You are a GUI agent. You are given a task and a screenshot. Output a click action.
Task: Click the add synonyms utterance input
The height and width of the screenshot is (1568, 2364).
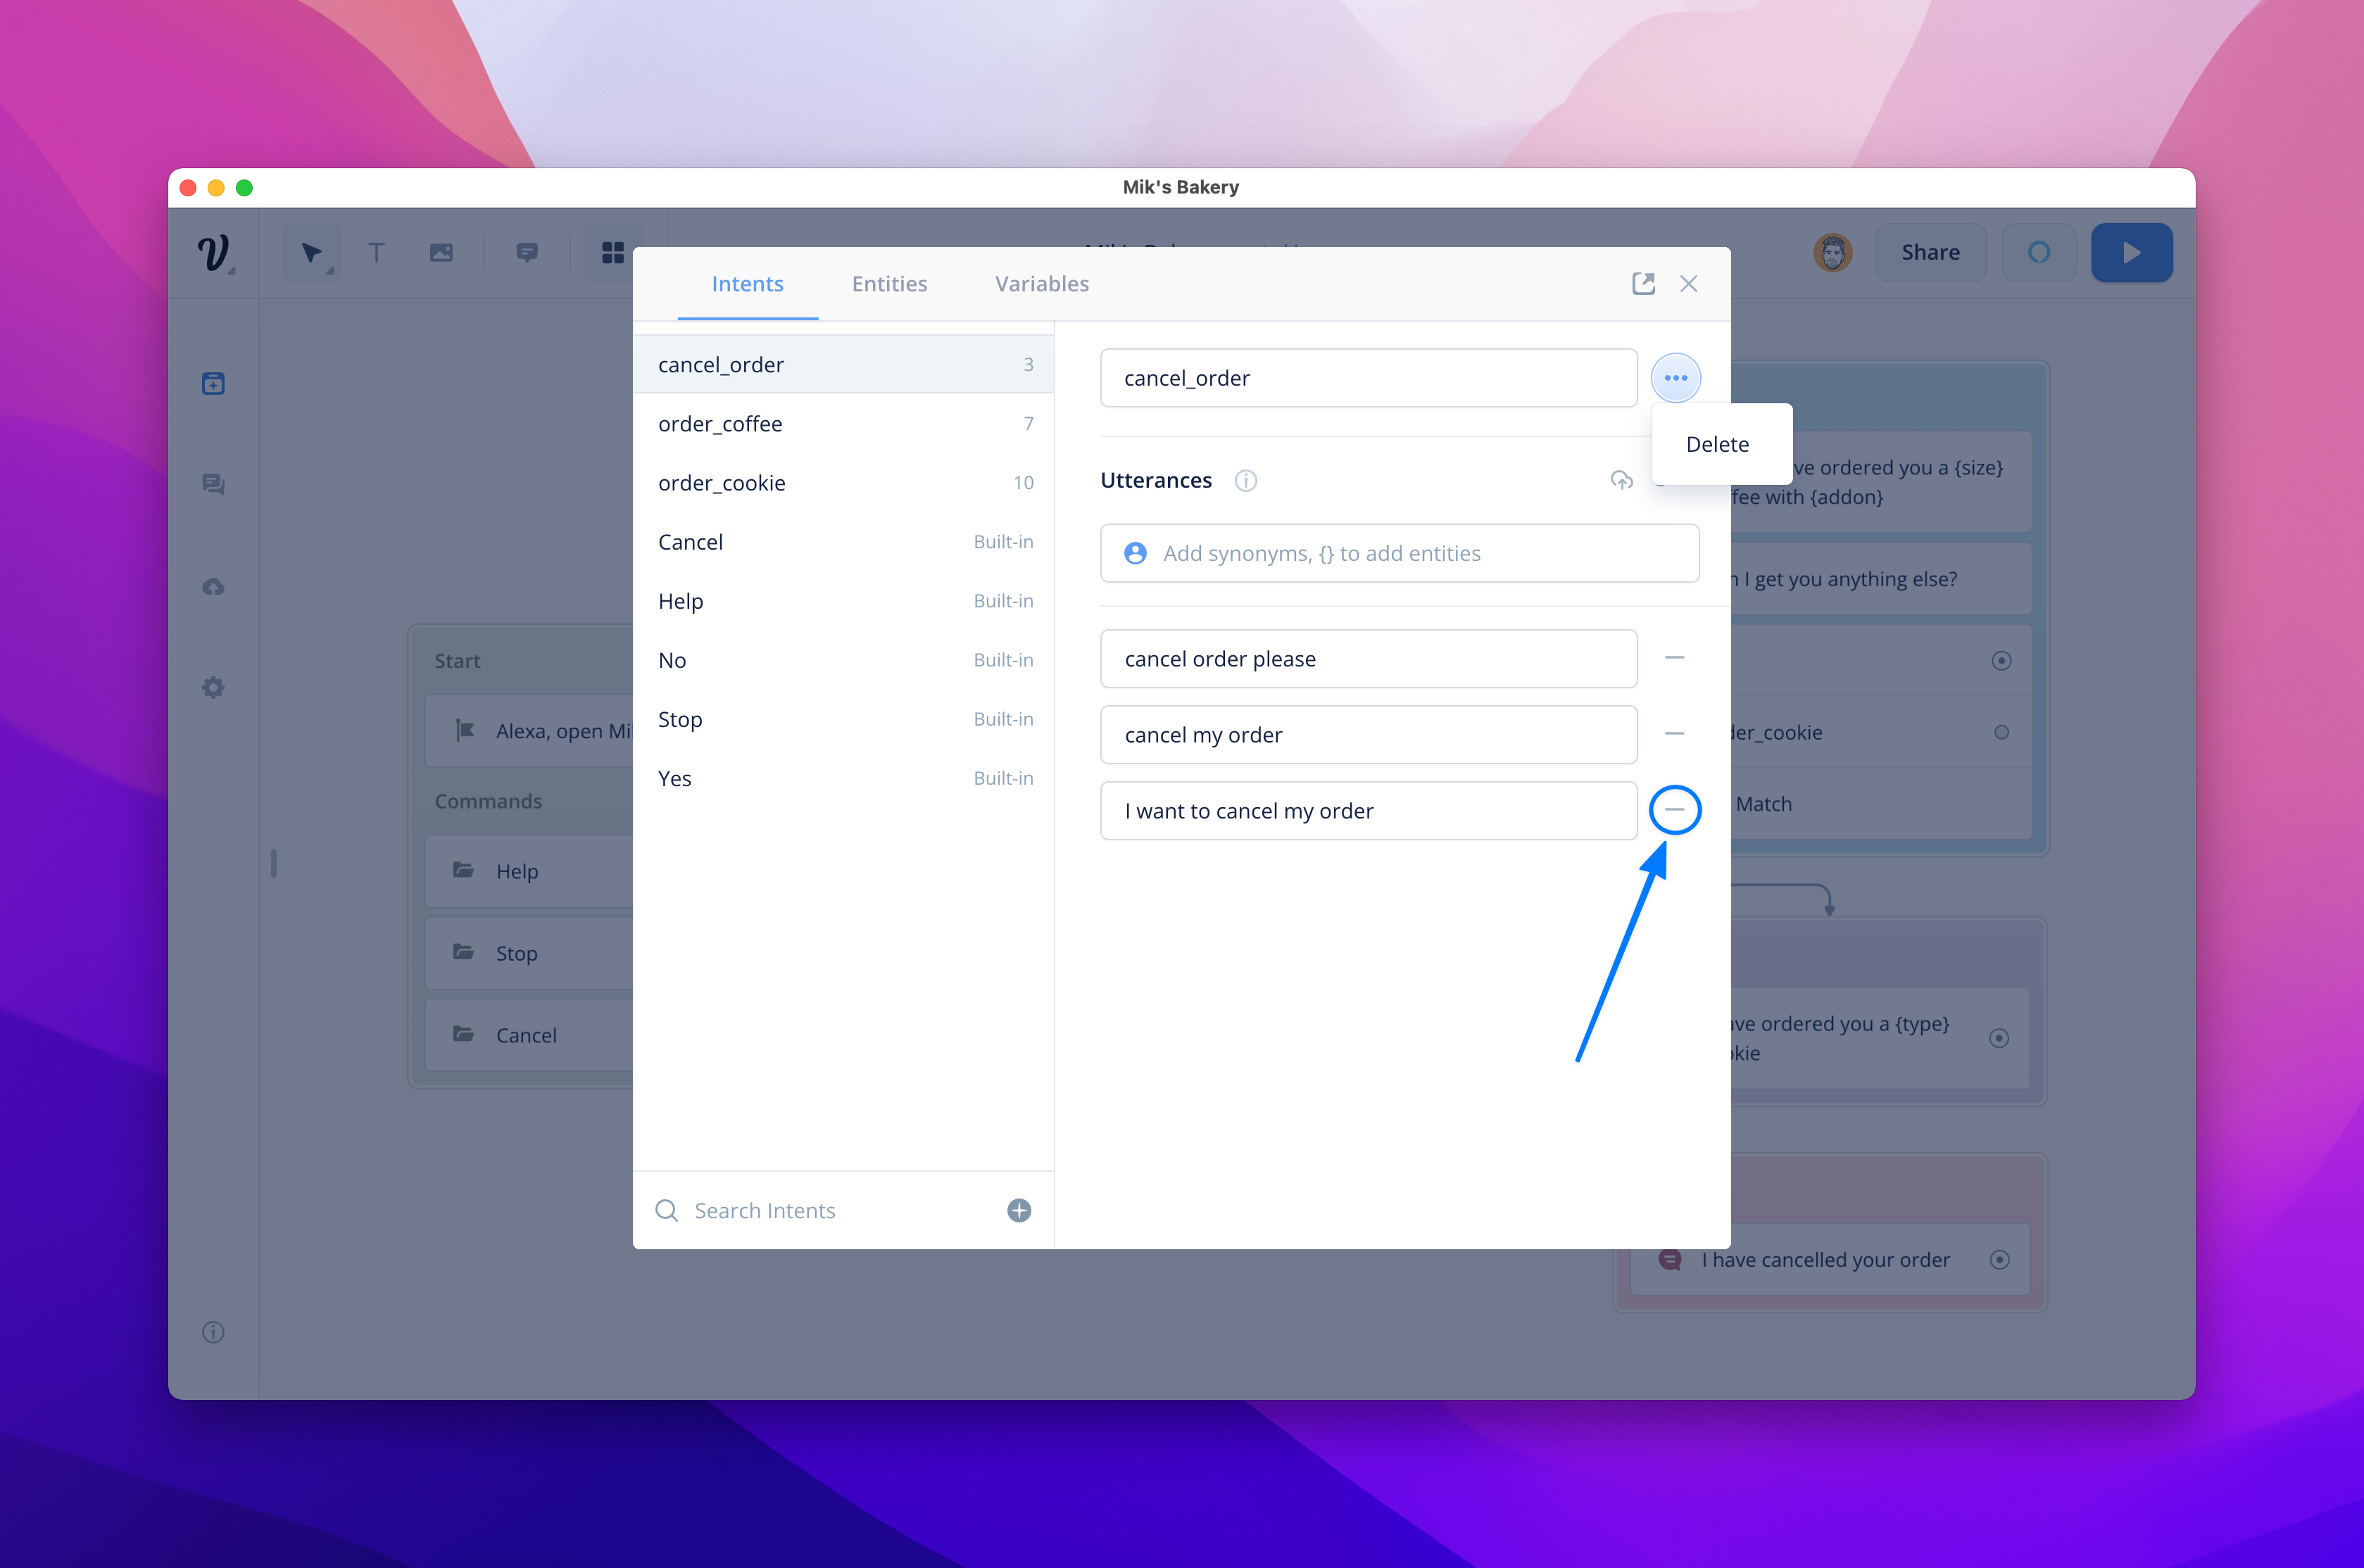(x=1399, y=553)
